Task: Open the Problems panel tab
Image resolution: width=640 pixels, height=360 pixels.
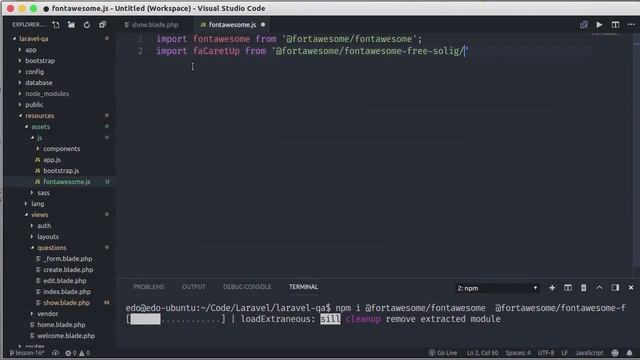Action: pyautogui.click(x=149, y=287)
